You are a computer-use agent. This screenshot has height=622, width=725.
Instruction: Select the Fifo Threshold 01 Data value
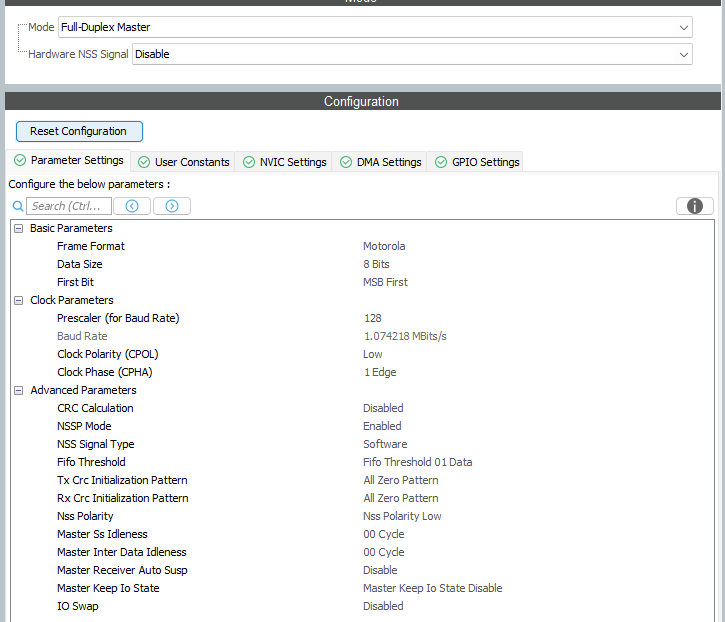(x=418, y=462)
